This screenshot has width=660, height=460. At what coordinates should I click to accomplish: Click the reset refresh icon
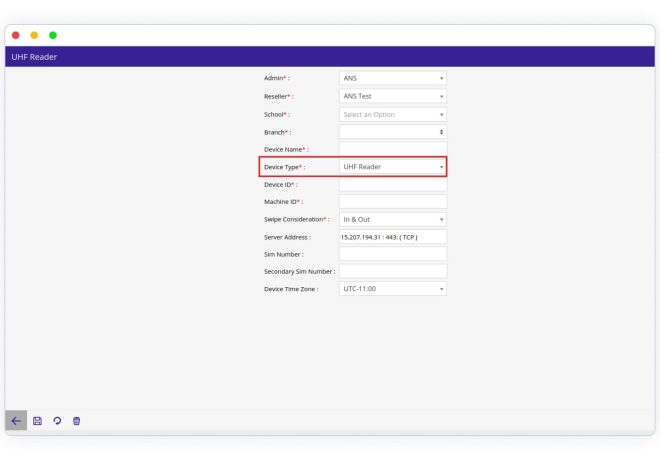tap(57, 421)
